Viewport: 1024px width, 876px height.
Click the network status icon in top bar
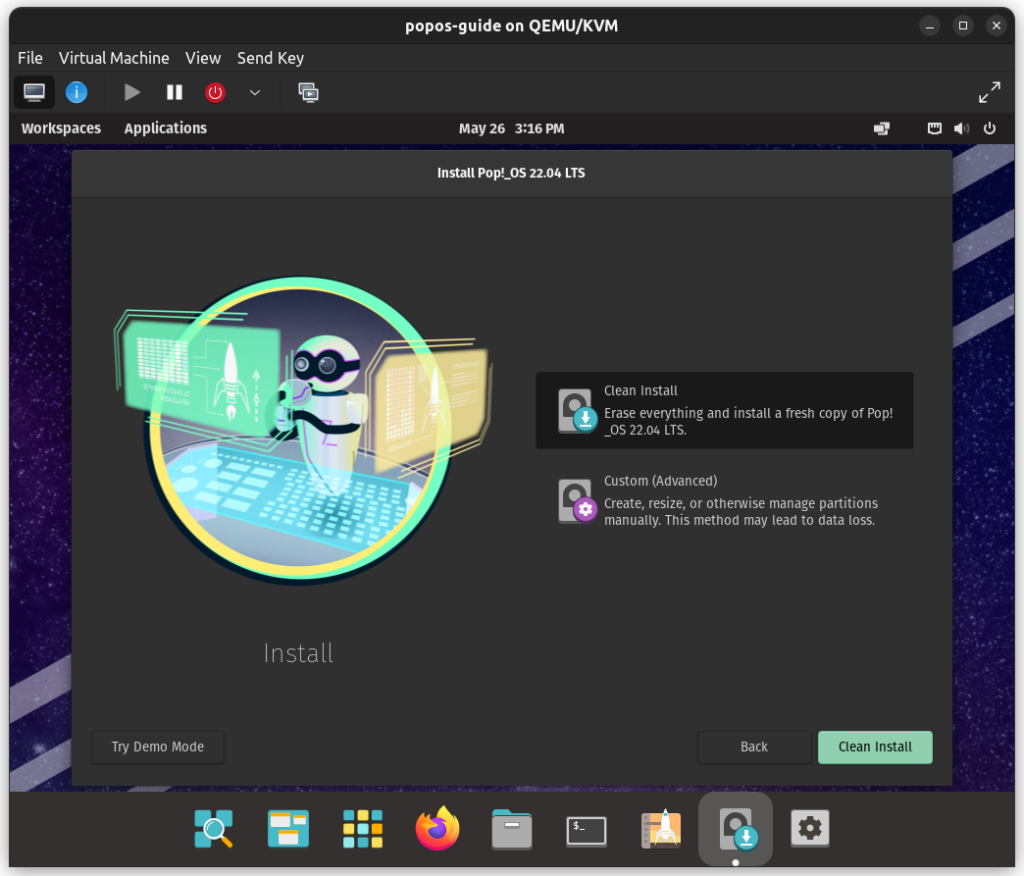point(935,129)
